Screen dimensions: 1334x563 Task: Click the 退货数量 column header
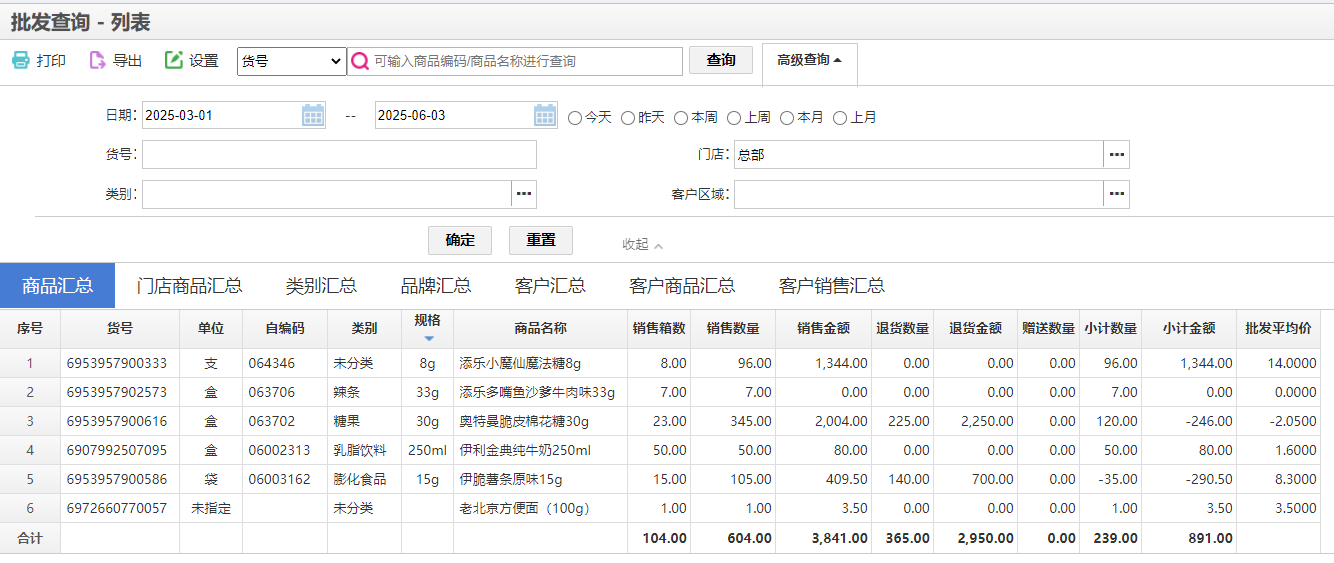pos(903,328)
